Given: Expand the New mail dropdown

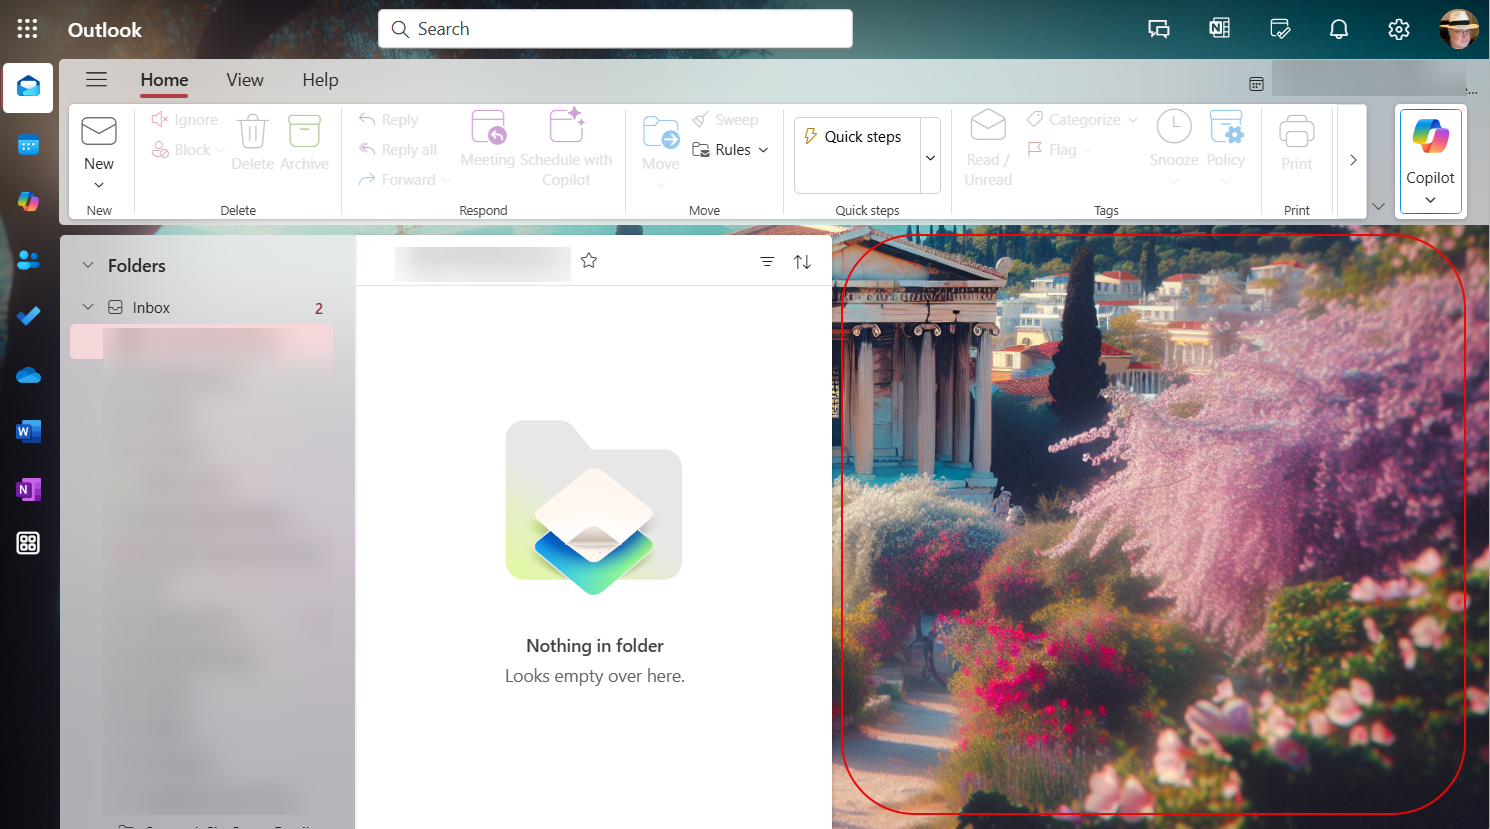Looking at the screenshot, I should coord(98,183).
